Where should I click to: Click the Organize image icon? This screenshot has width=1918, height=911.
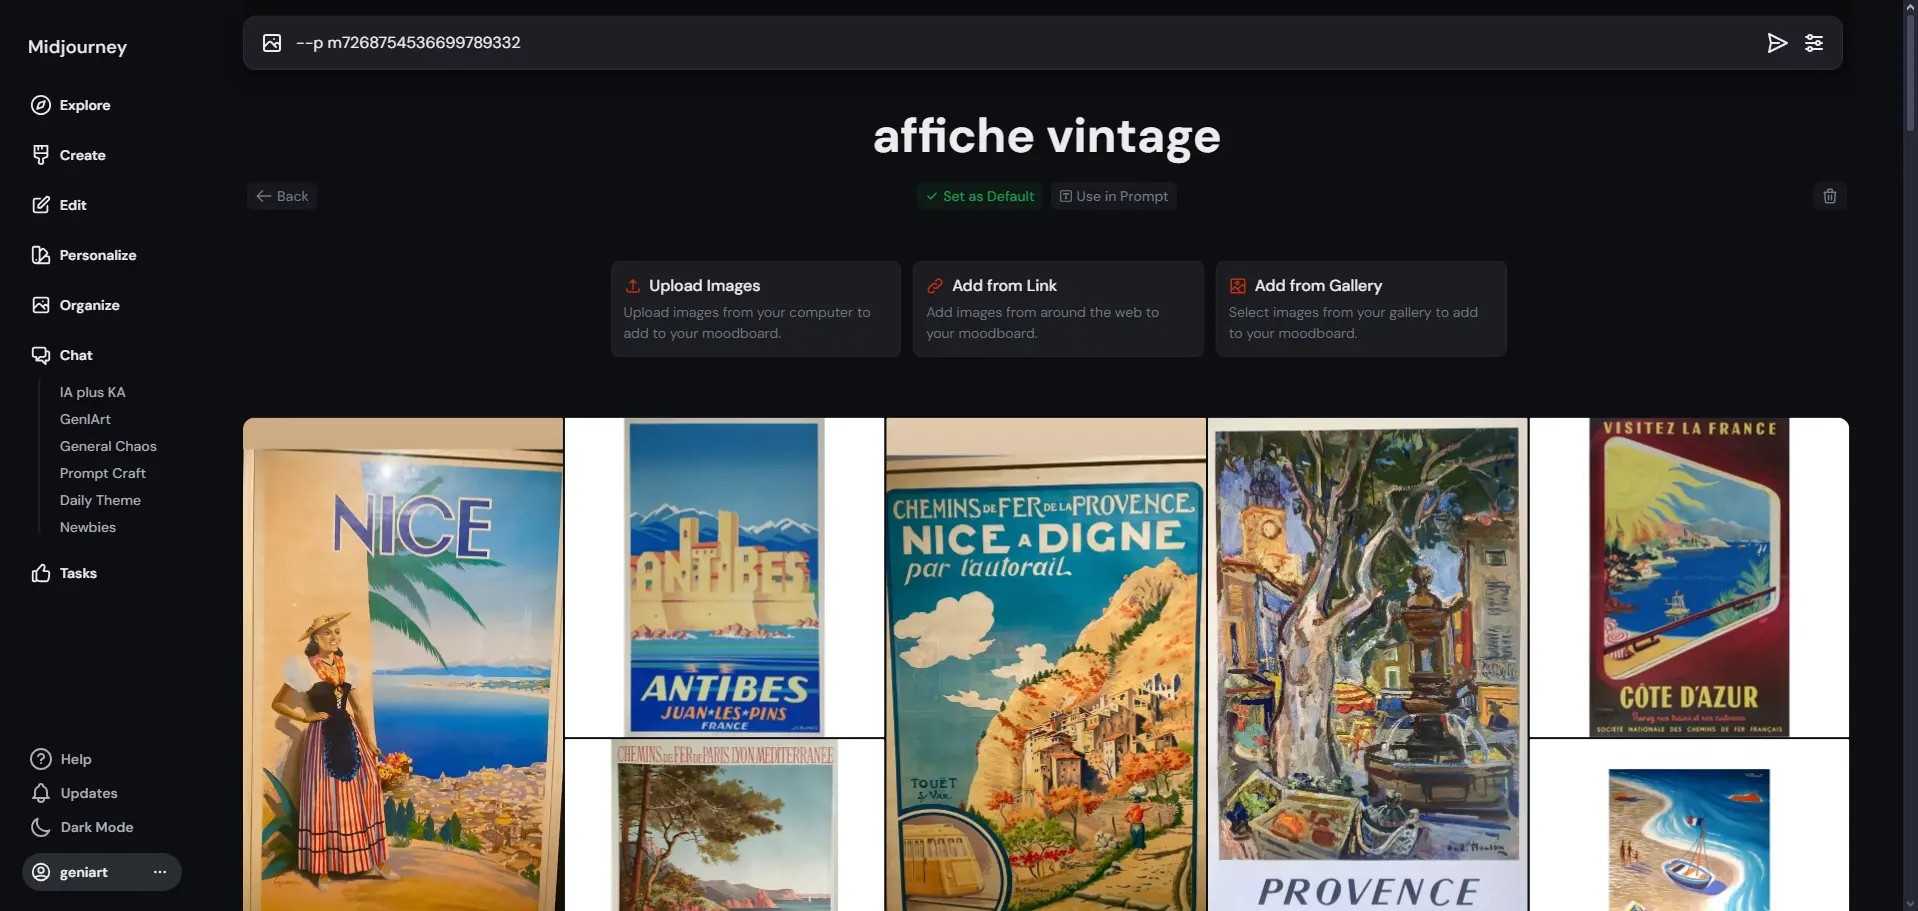tap(41, 305)
